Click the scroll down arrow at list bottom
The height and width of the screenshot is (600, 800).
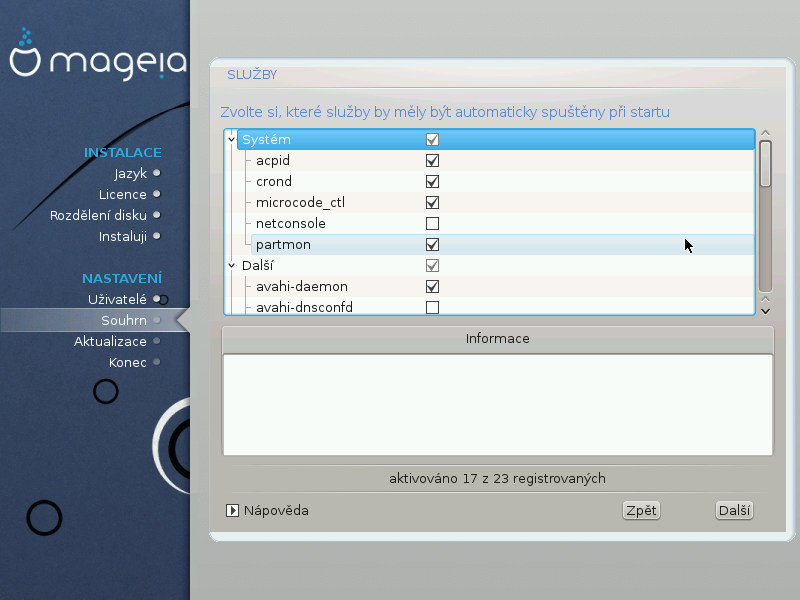tap(765, 311)
